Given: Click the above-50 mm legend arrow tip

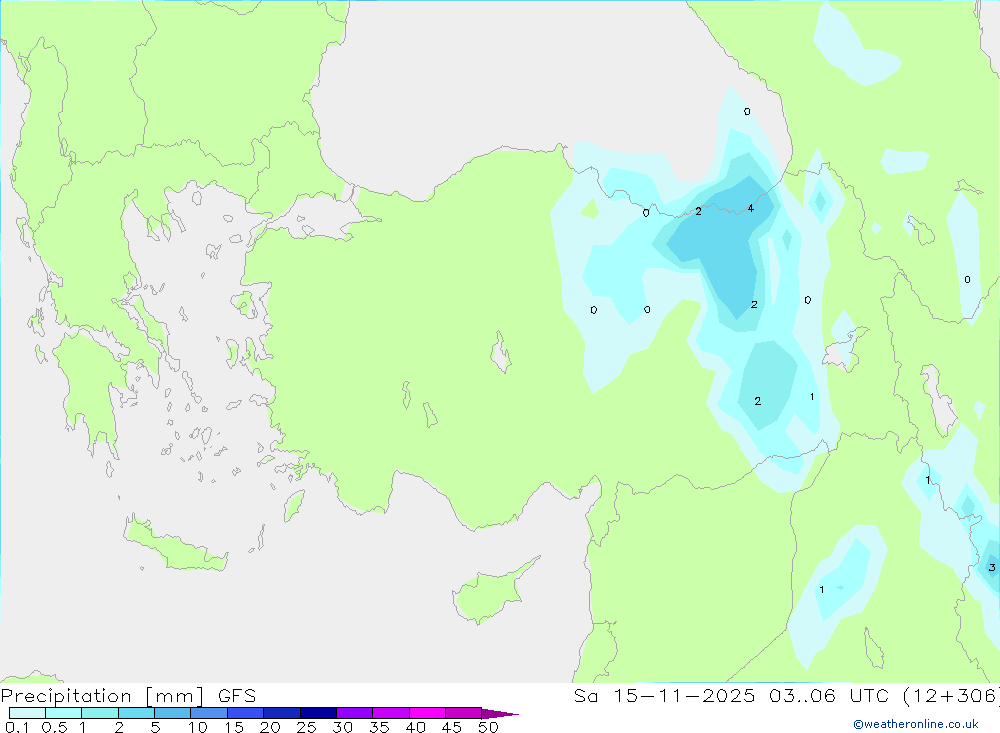Looking at the screenshot, I should click(500, 713).
